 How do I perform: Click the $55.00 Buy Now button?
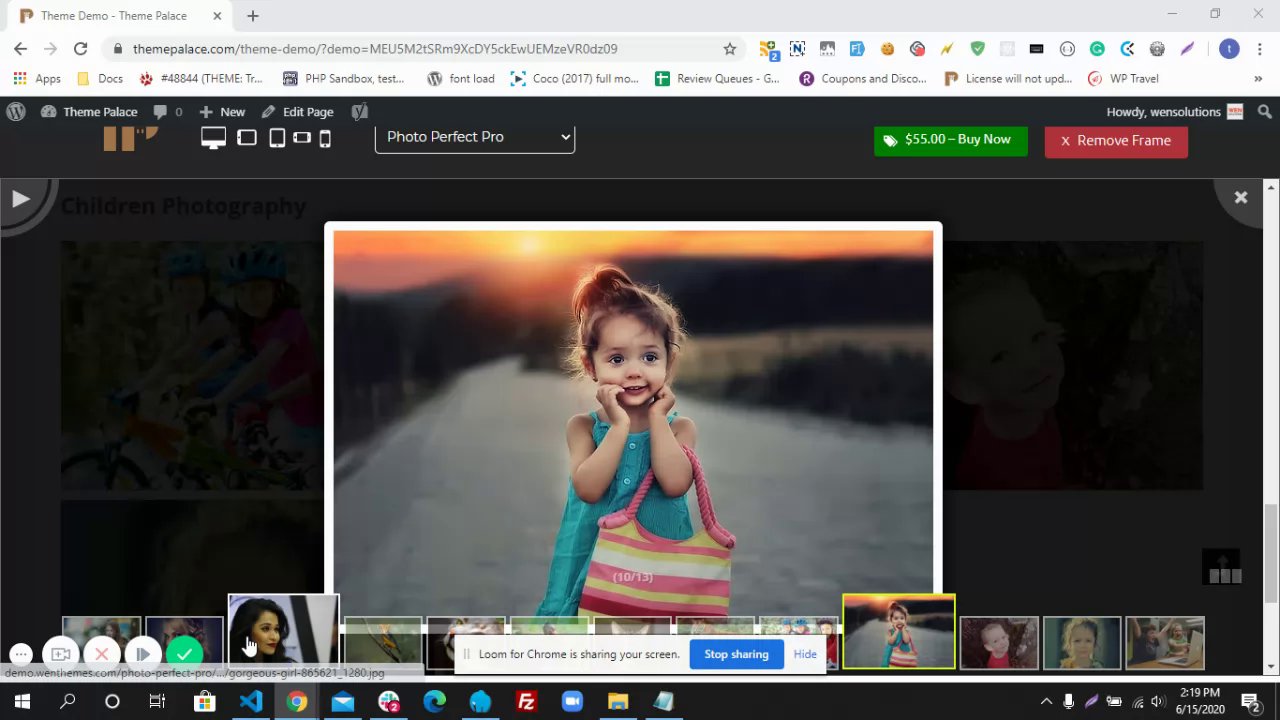point(950,140)
